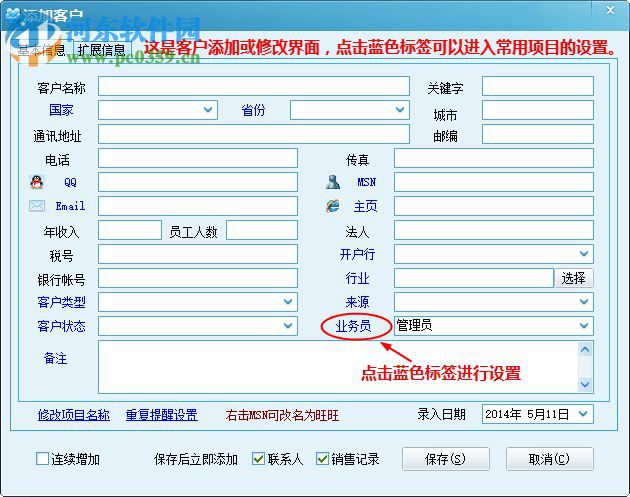
Task: Focus the 员工人数 input field
Action: [x=262, y=230]
